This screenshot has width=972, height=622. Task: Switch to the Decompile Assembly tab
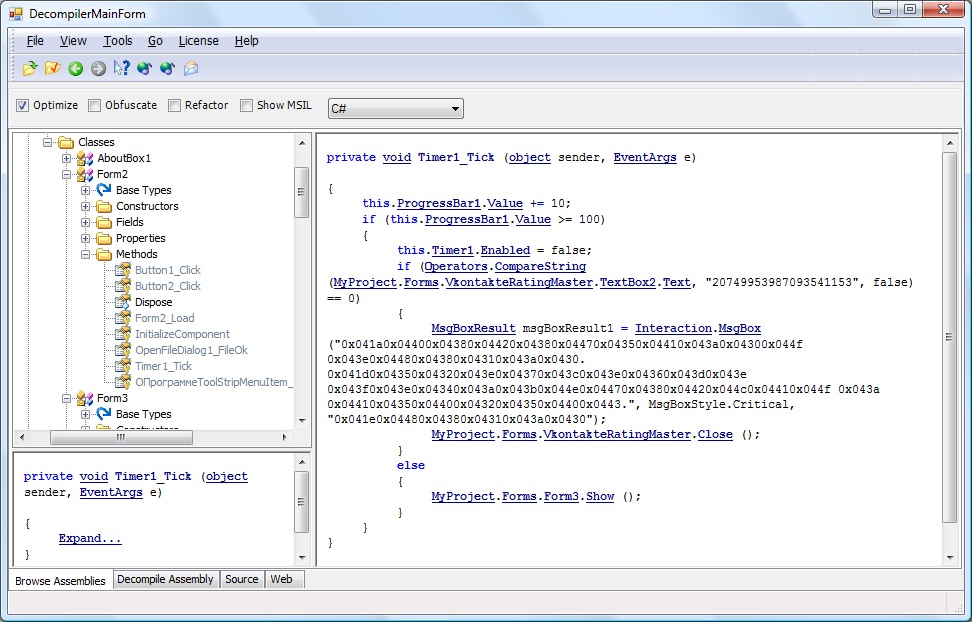click(166, 579)
